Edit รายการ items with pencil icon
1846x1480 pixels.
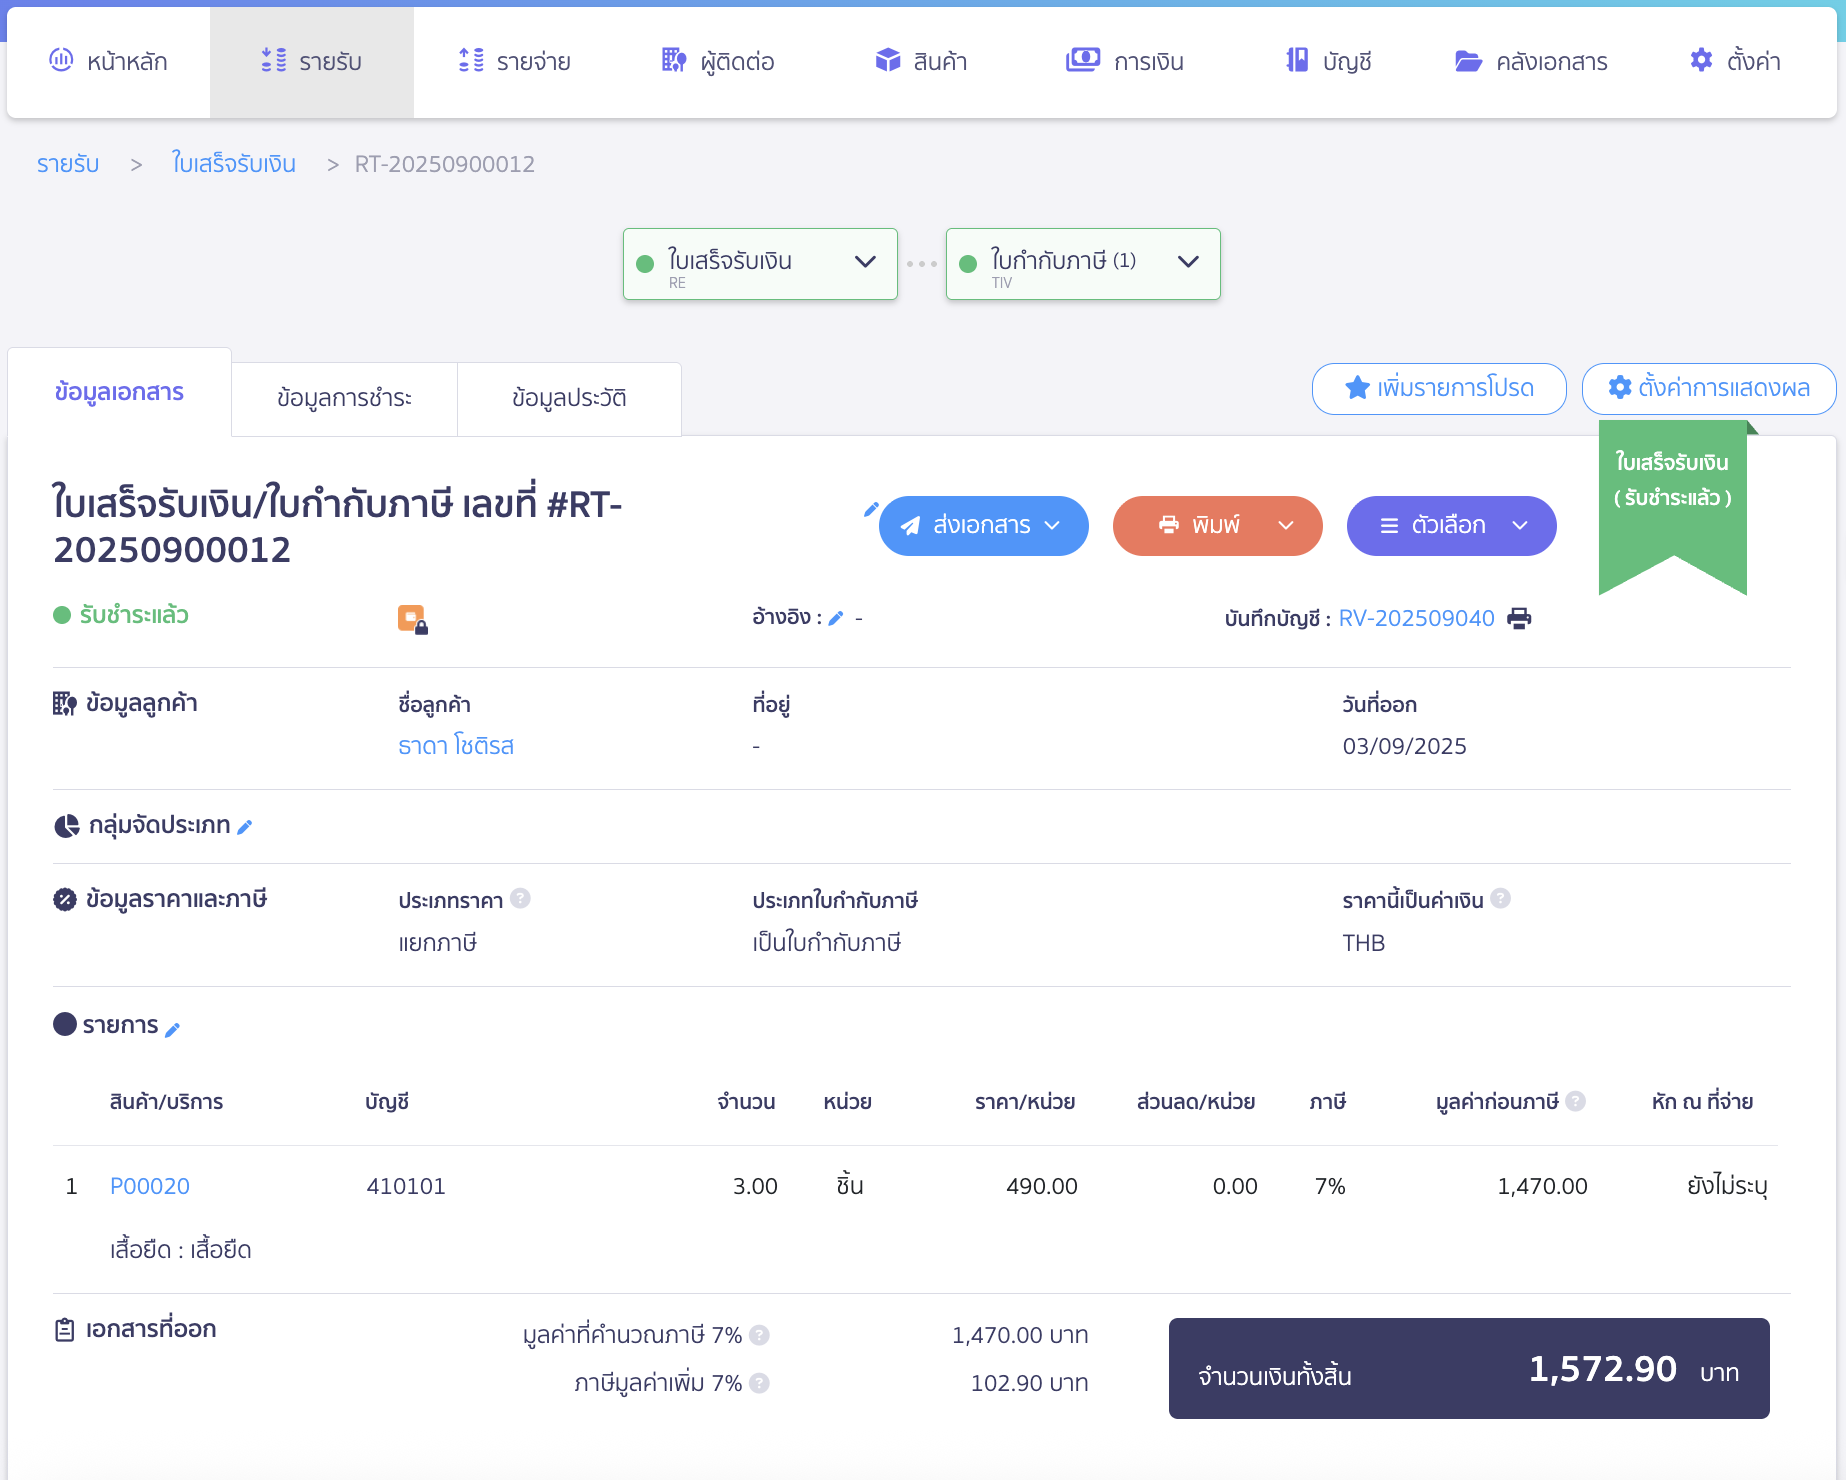(x=172, y=1029)
